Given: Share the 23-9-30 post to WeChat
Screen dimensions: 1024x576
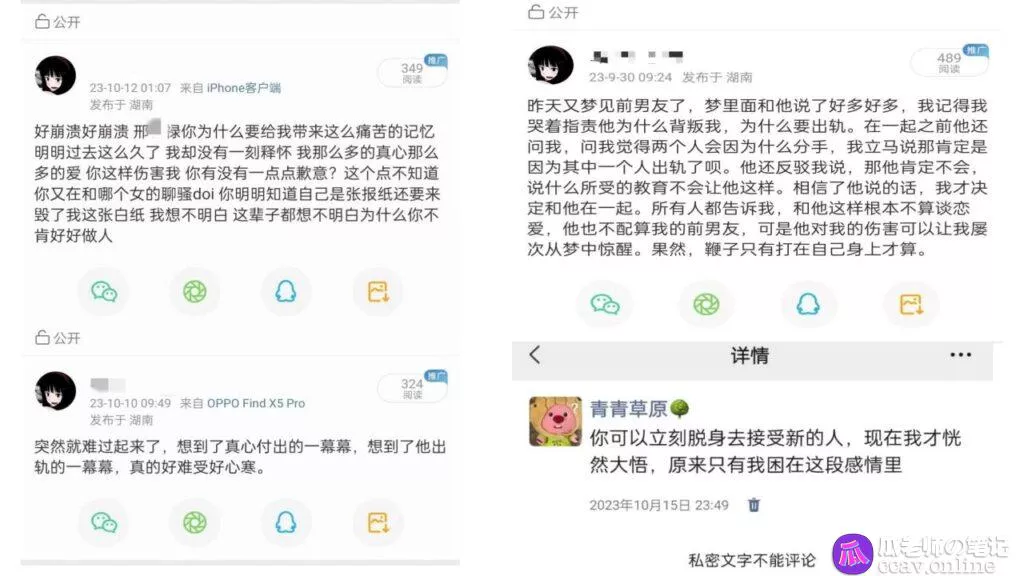Looking at the screenshot, I should [605, 304].
